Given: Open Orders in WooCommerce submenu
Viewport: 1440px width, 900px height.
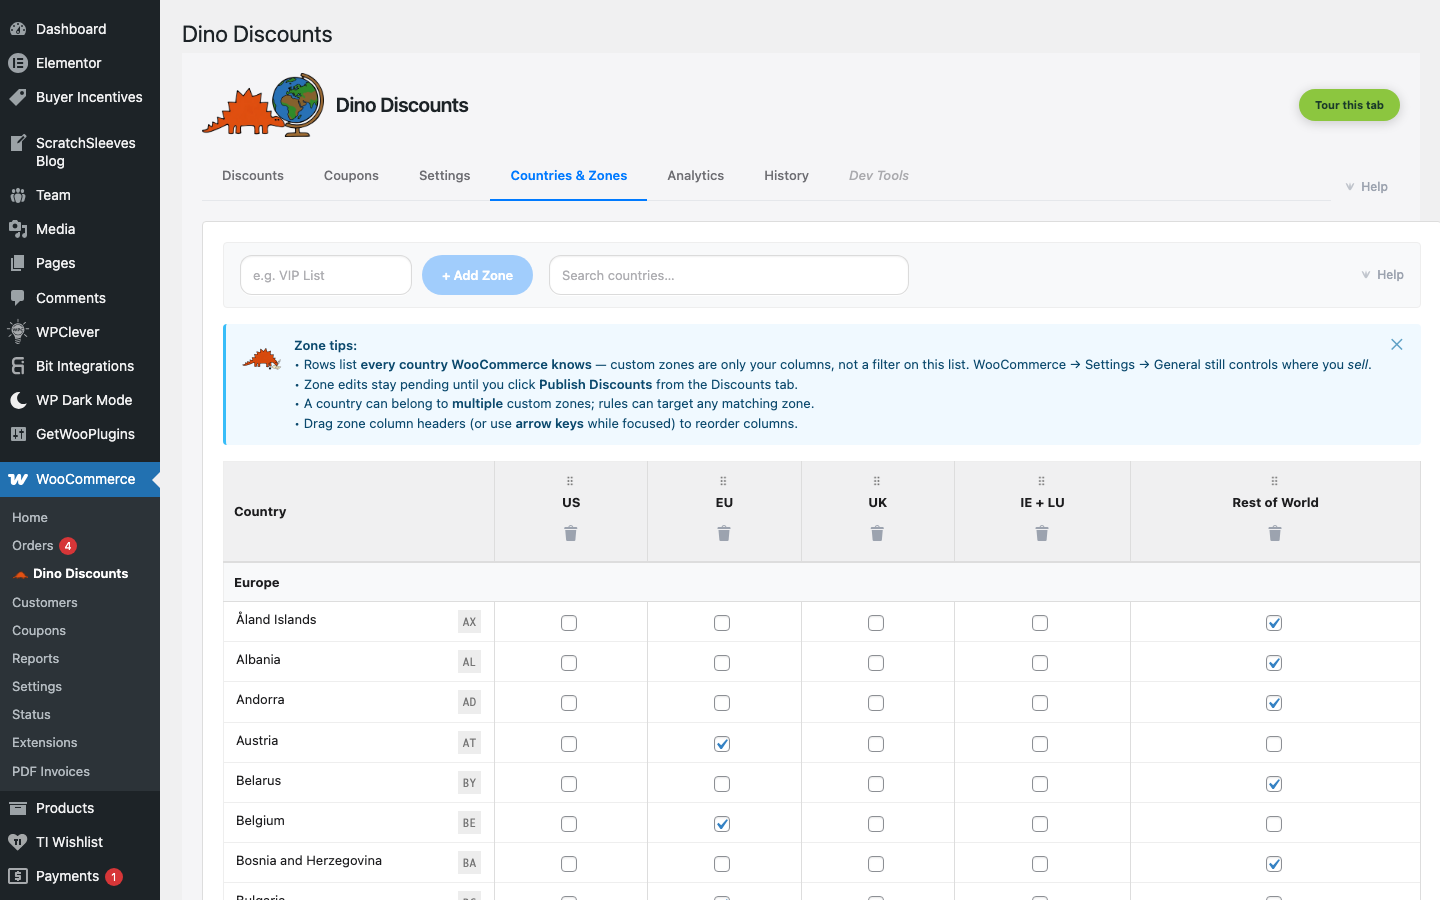Looking at the screenshot, I should point(32,545).
